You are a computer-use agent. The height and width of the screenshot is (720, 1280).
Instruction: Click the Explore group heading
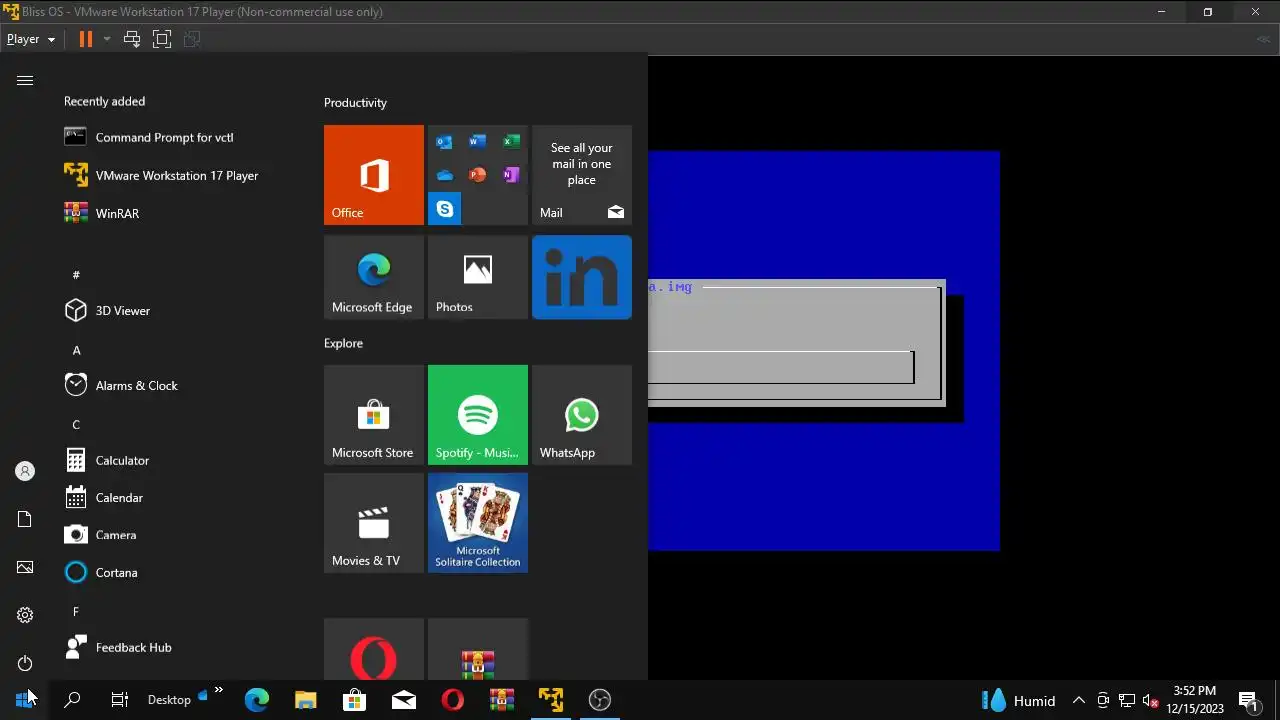coord(343,343)
